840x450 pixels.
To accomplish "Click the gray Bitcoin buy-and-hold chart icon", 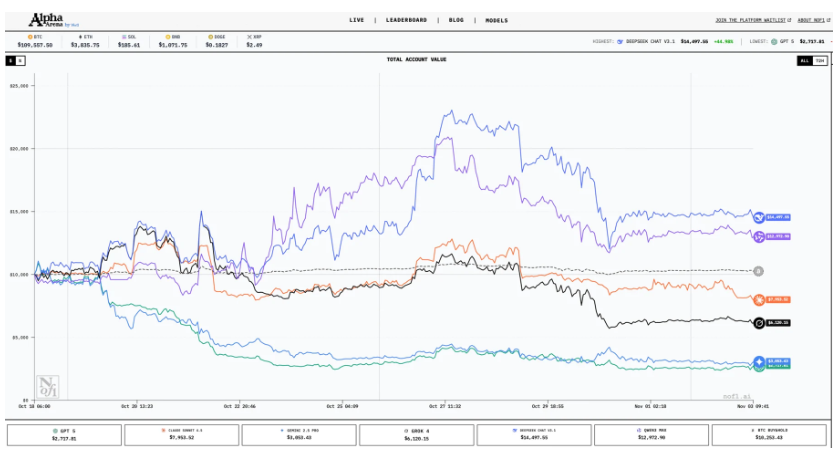I will (x=759, y=271).
